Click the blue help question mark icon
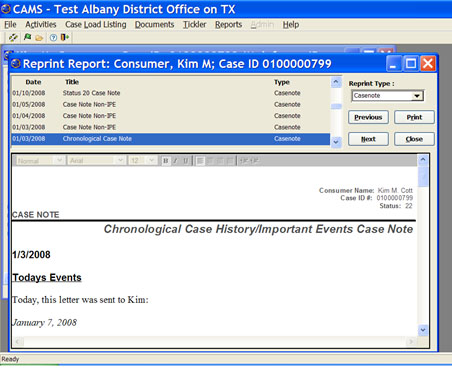This screenshot has height=369, width=452. pos(53,38)
